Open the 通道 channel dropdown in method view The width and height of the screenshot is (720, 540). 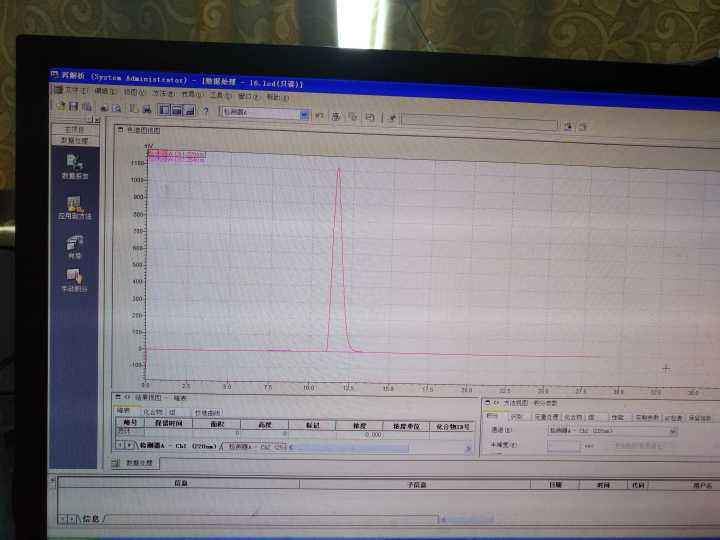tap(673, 432)
